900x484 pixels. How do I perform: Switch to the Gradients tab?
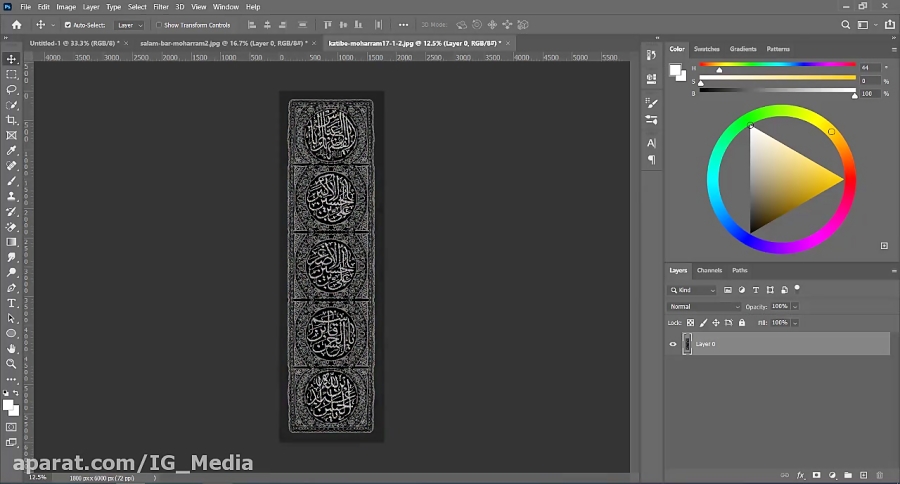(743, 49)
